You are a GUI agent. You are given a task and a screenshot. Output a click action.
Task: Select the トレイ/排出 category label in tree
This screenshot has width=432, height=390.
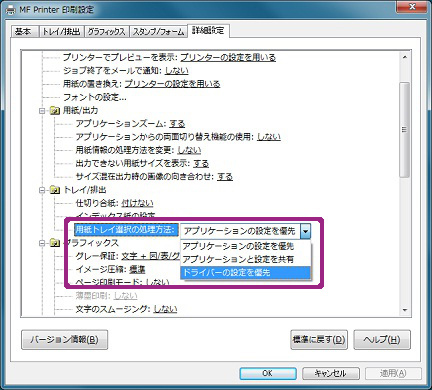point(84,190)
